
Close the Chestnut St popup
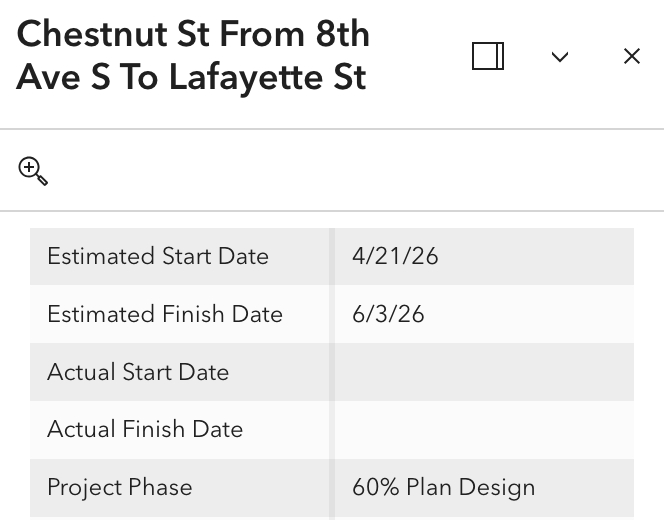pyautogui.click(x=632, y=56)
